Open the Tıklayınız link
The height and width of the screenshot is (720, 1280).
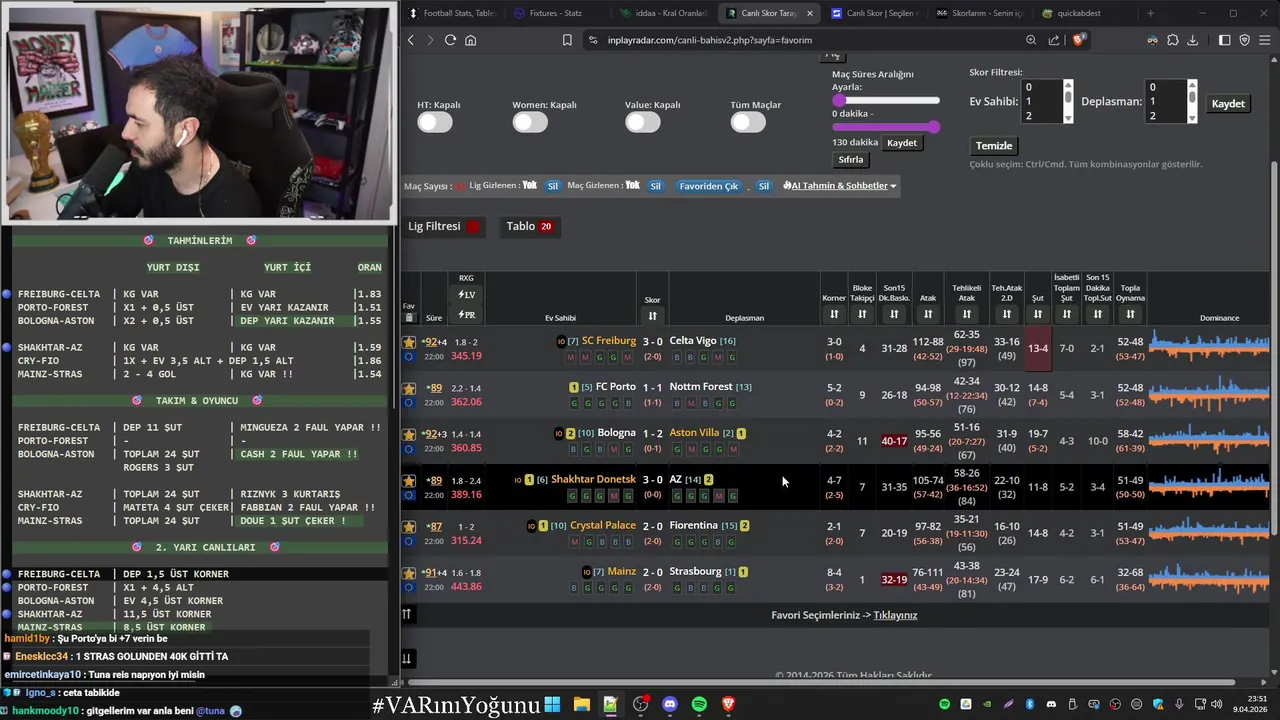tap(895, 615)
